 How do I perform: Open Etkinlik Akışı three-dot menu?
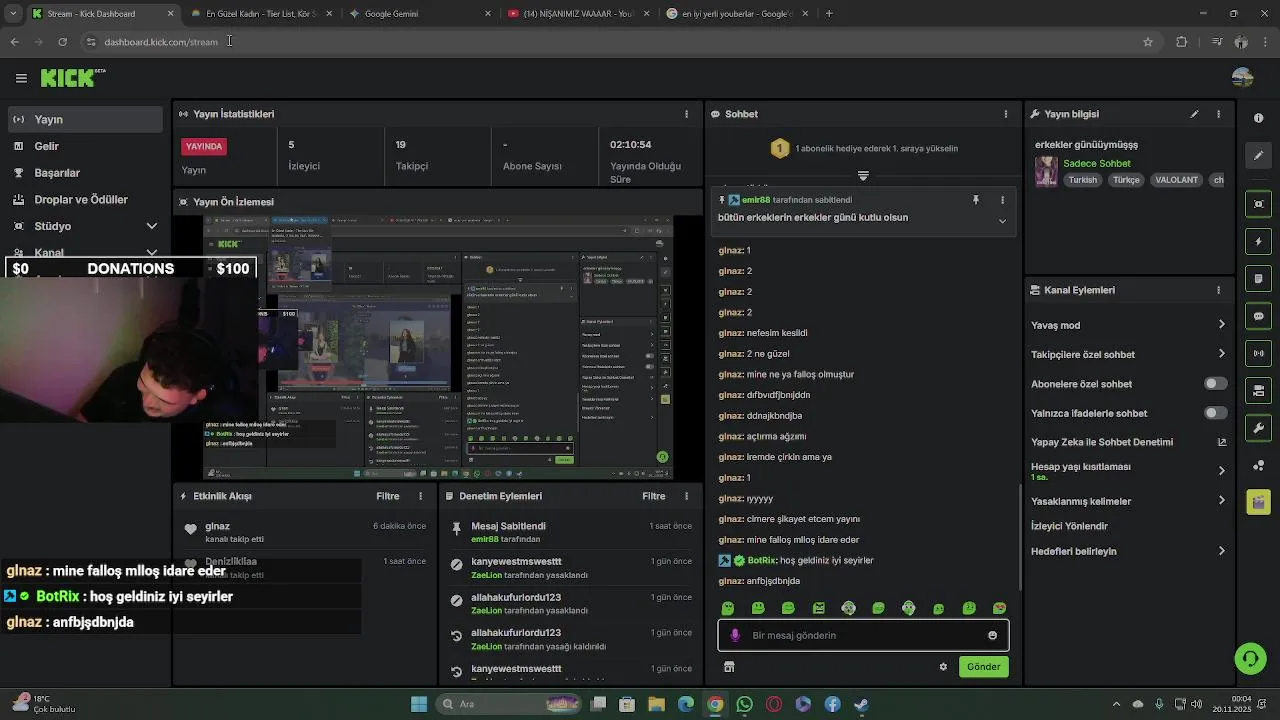[421, 496]
